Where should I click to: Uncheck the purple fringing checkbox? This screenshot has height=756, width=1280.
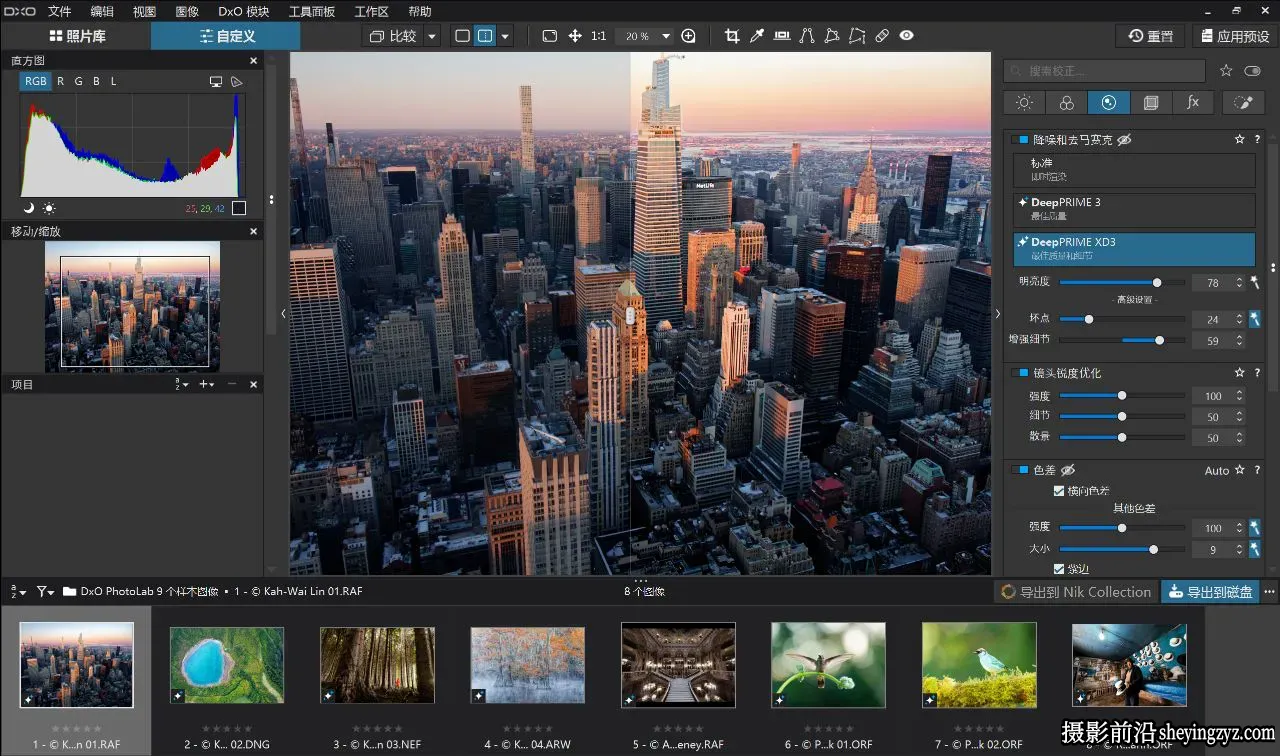tap(1059, 569)
